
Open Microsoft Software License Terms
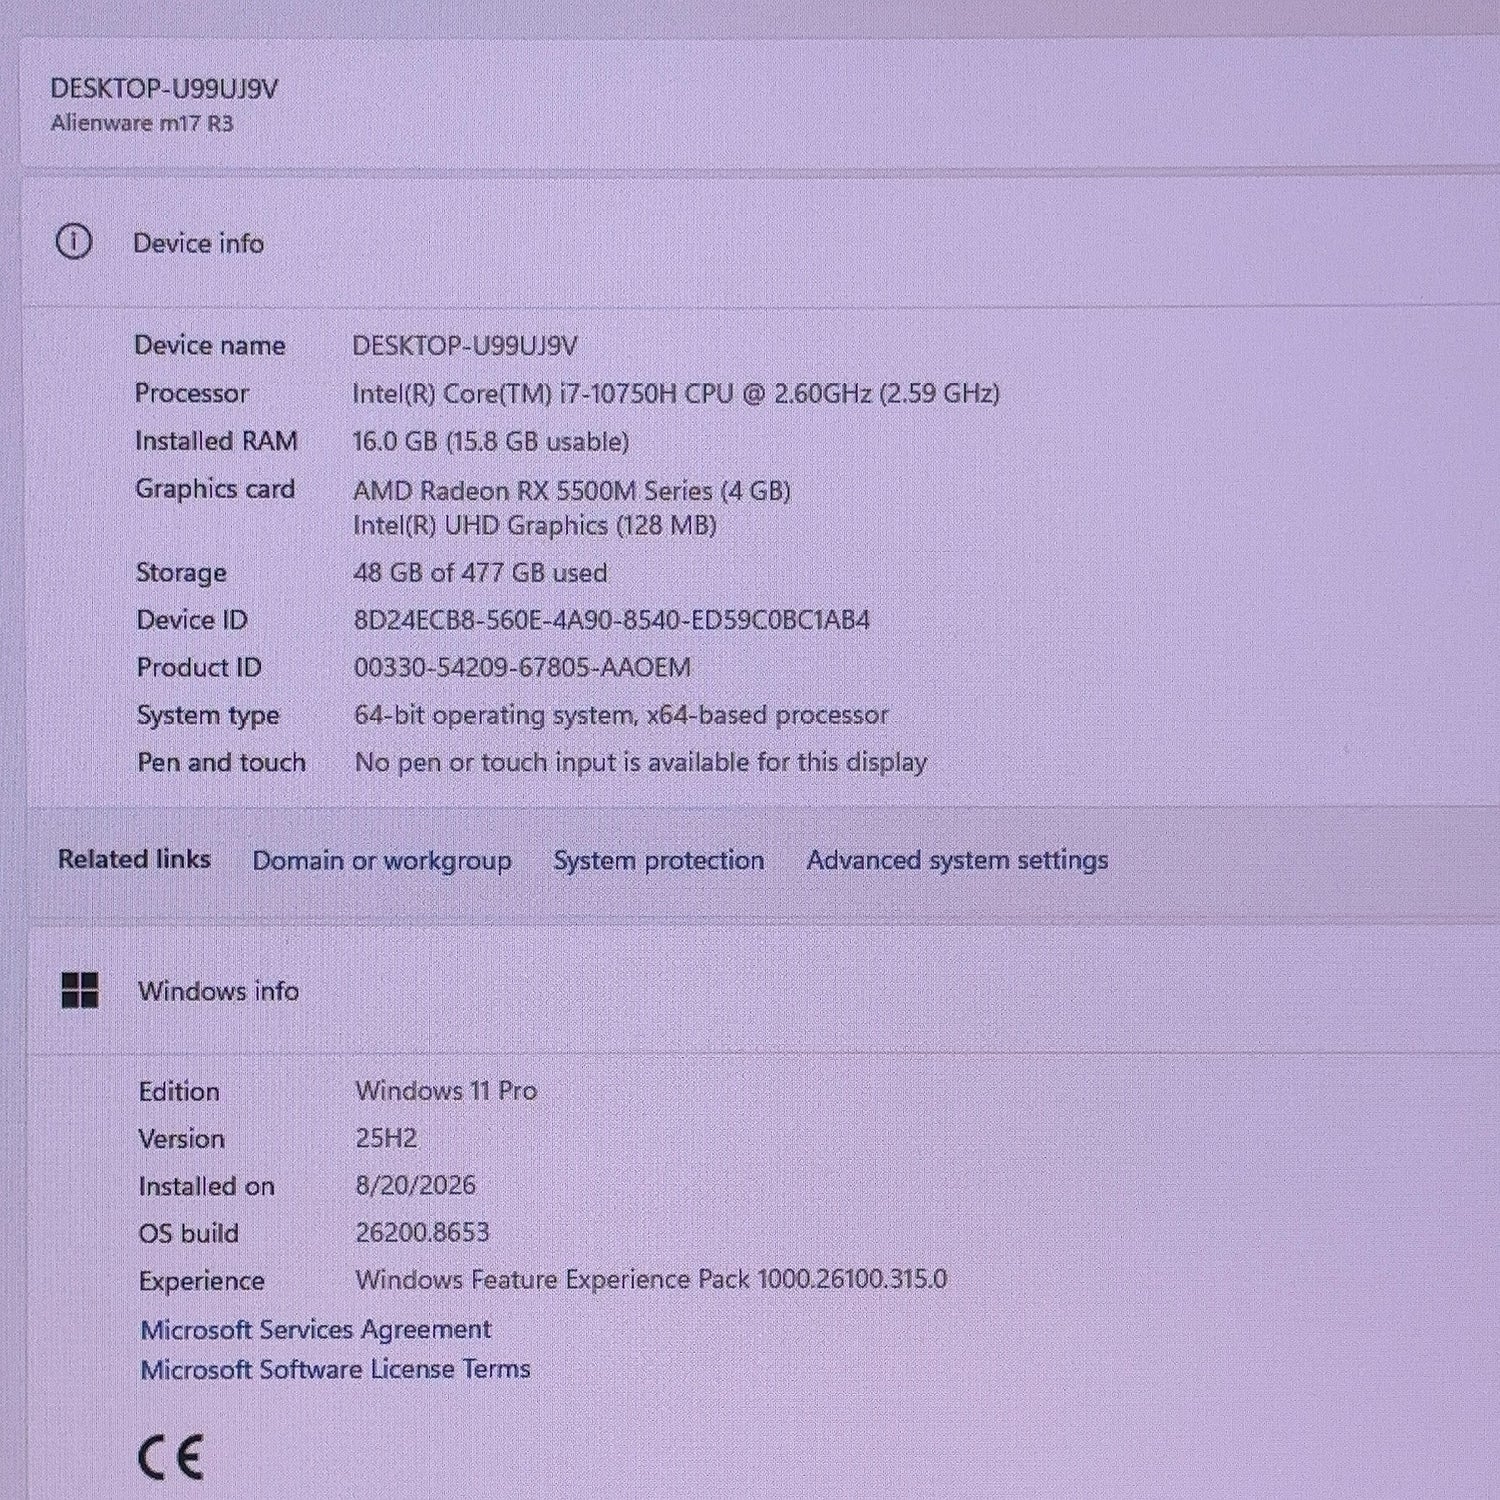[x=336, y=1369]
